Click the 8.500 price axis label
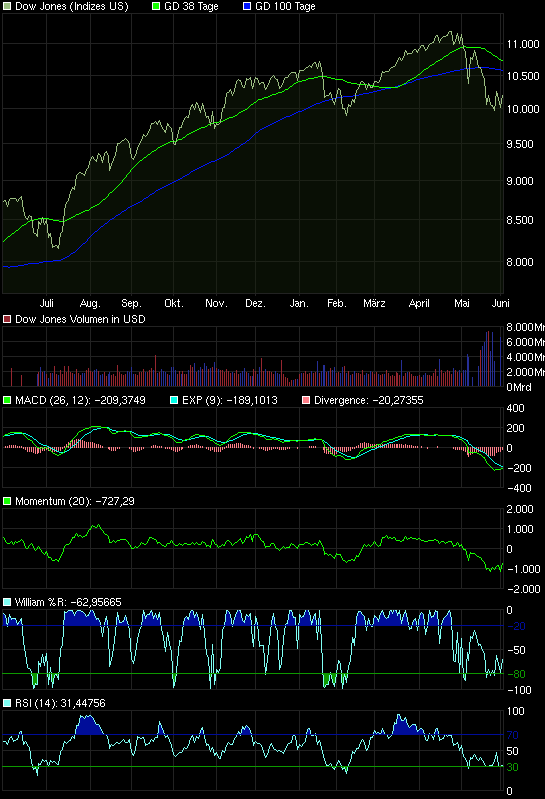545x799 pixels. [x=520, y=220]
